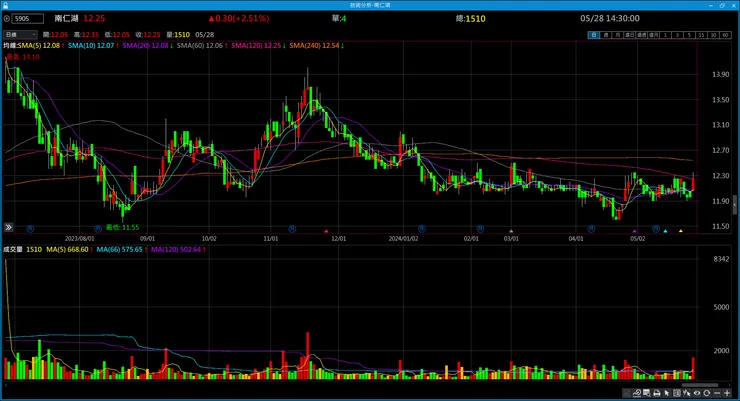
Task: Click the 05/28 14:30:00 timestamp
Action: pyautogui.click(x=610, y=18)
